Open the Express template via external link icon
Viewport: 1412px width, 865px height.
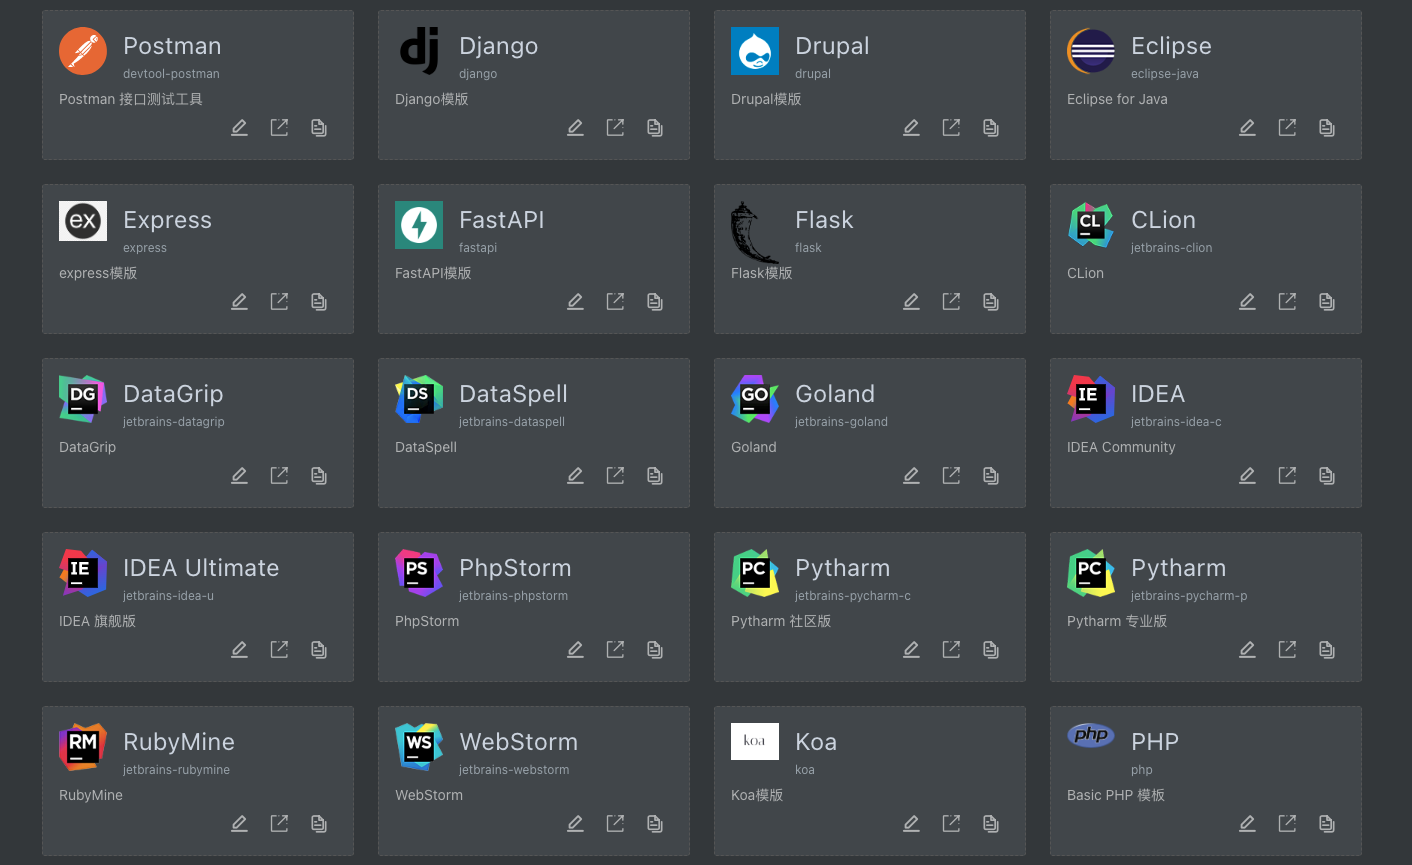[279, 302]
